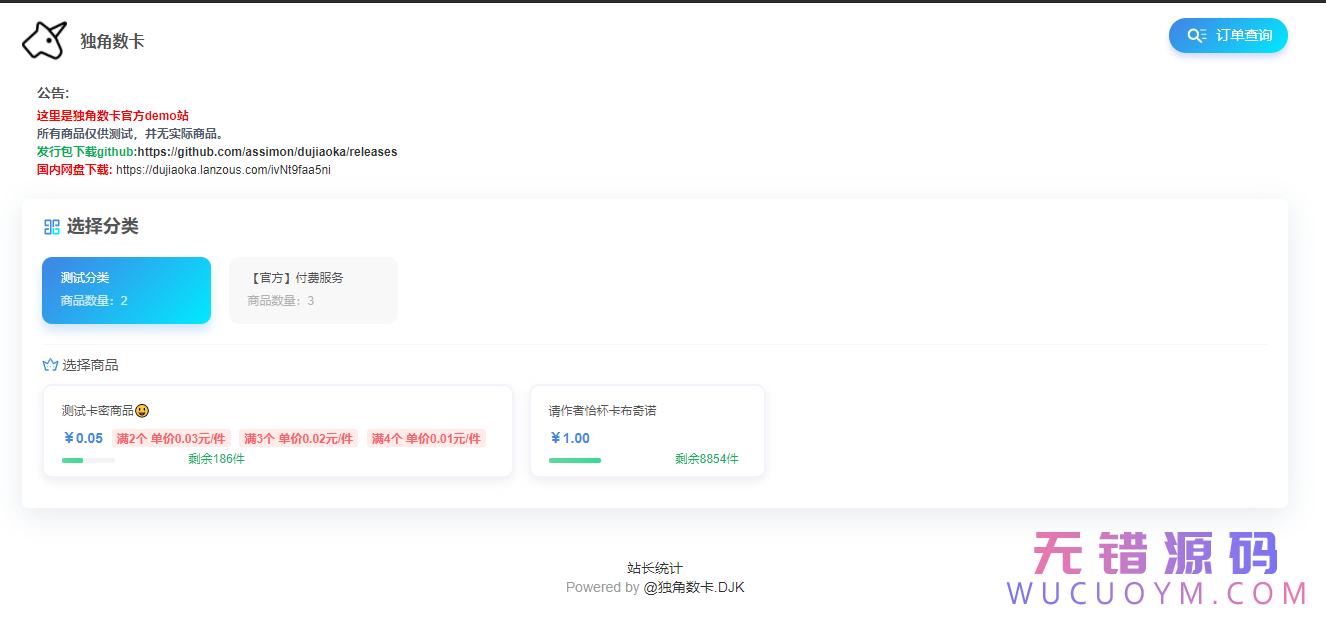
Task: Click the stock progress bar of 测试卡密商品
Action: pos(88,460)
